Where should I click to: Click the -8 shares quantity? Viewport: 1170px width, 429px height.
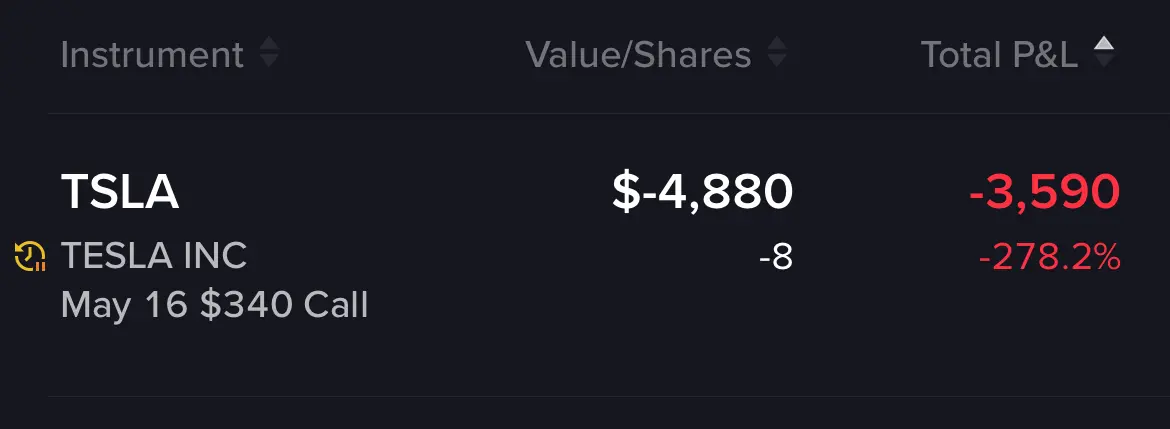pyautogui.click(x=775, y=258)
